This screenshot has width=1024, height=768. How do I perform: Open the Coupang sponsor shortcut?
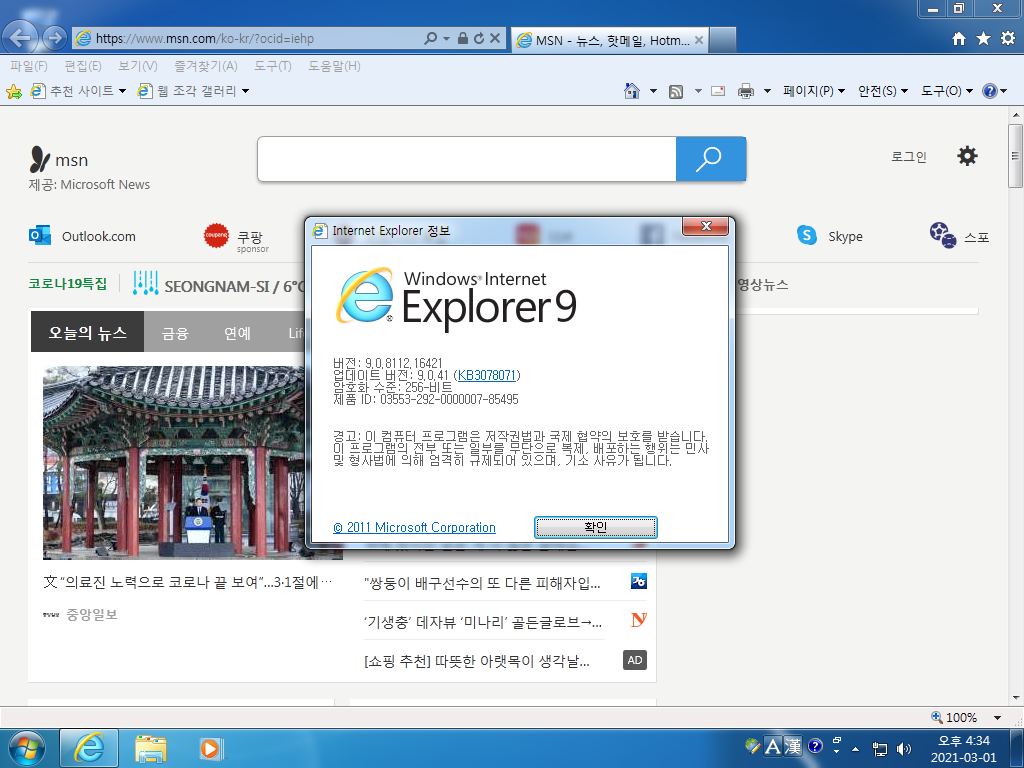click(236, 237)
